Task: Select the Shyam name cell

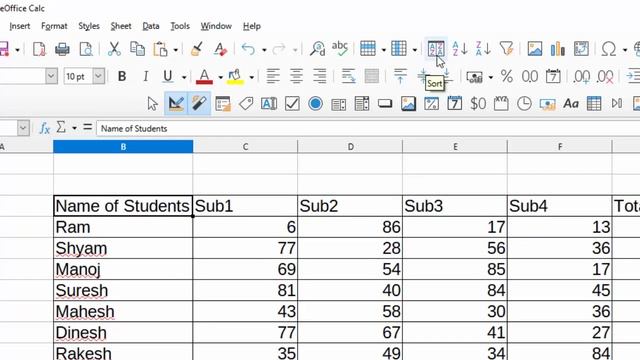Action: (123, 248)
